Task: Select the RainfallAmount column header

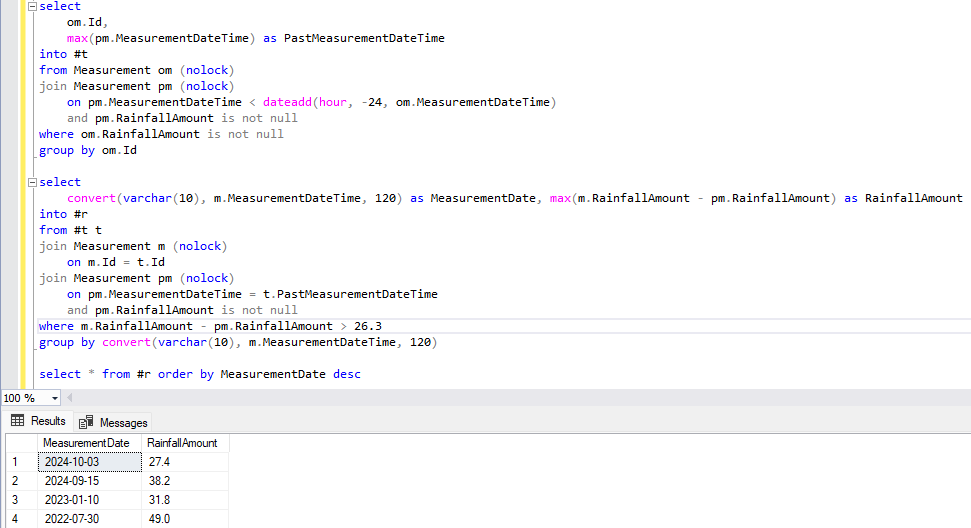Action: 182,443
